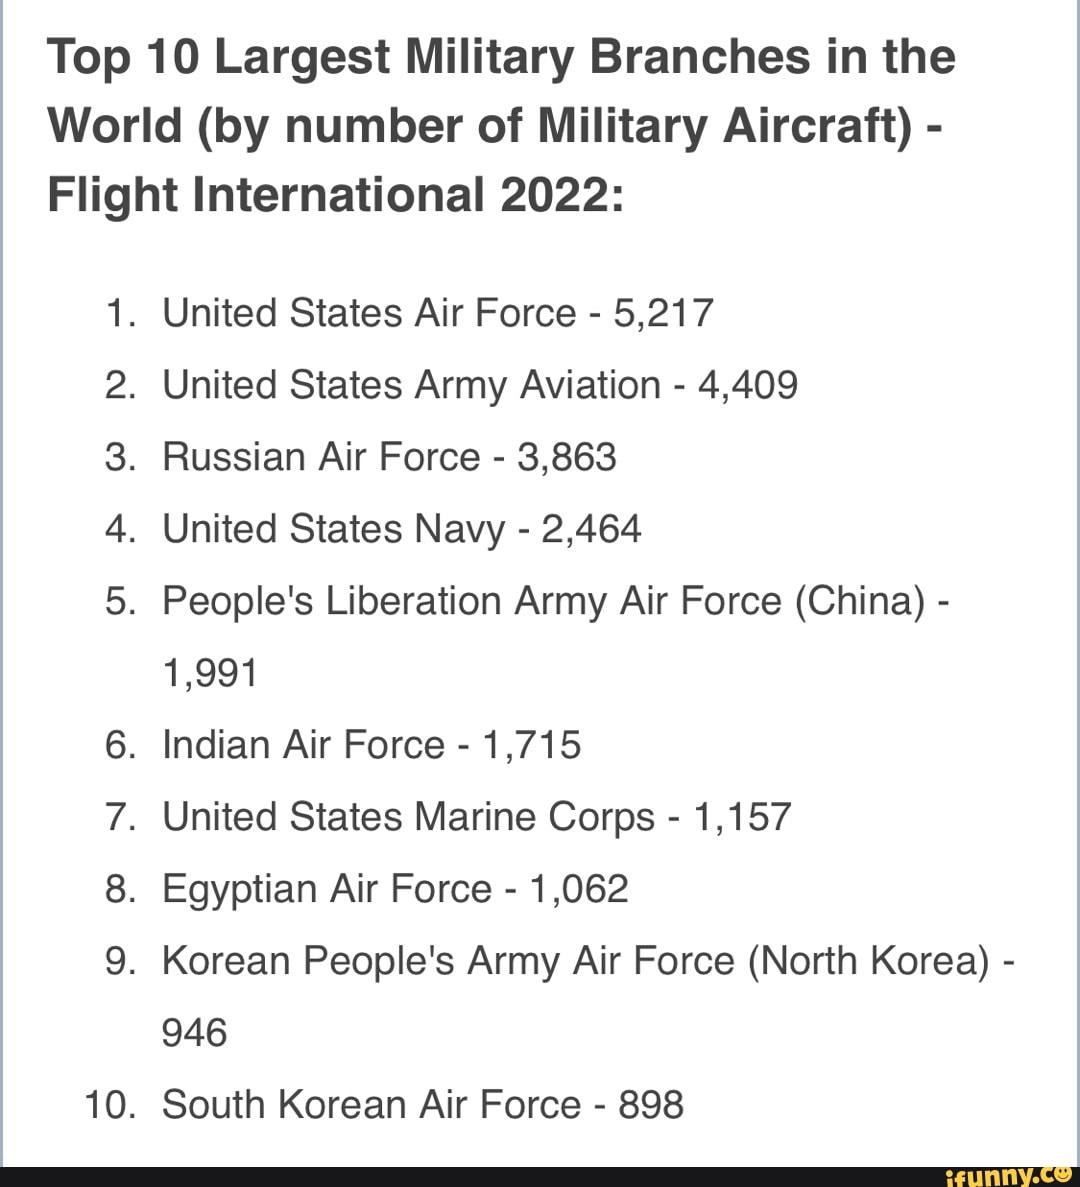Click the United States Navy entry
The width and height of the screenshot is (1080, 1187).
(x=333, y=530)
